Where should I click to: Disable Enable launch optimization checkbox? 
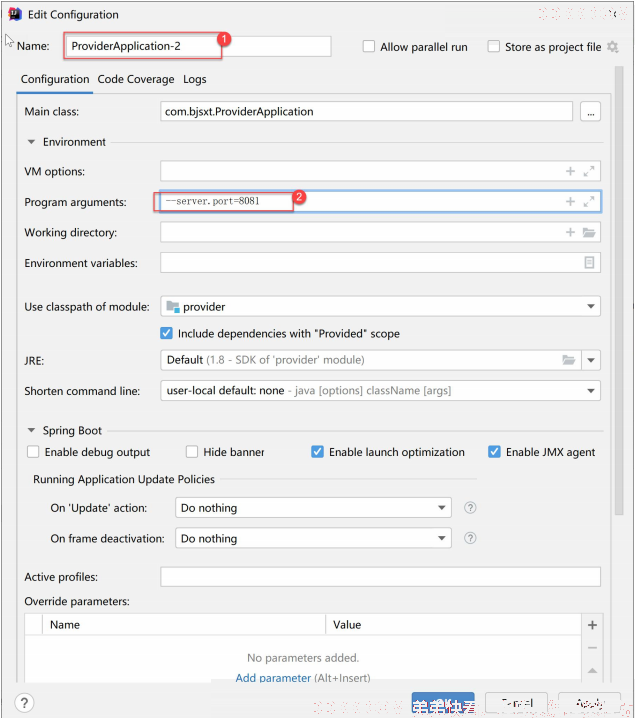click(317, 452)
